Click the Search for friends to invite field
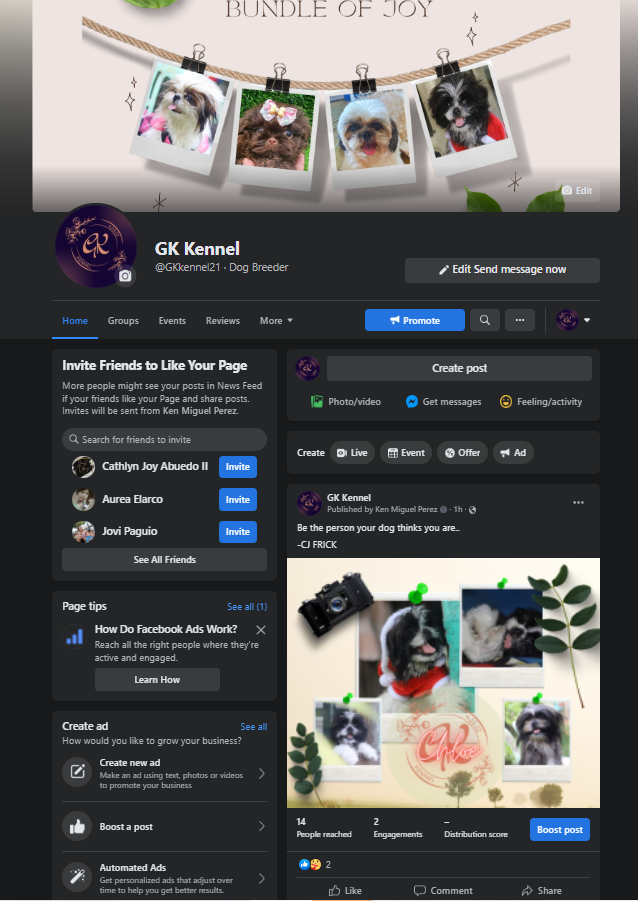The height and width of the screenshot is (901, 638). click(x=164, y=440)
